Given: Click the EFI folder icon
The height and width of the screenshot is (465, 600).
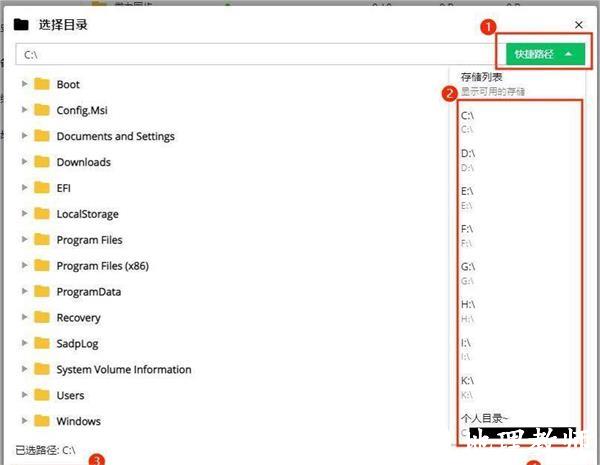Looking at the screenshot, I should click(x=42, y=188).
